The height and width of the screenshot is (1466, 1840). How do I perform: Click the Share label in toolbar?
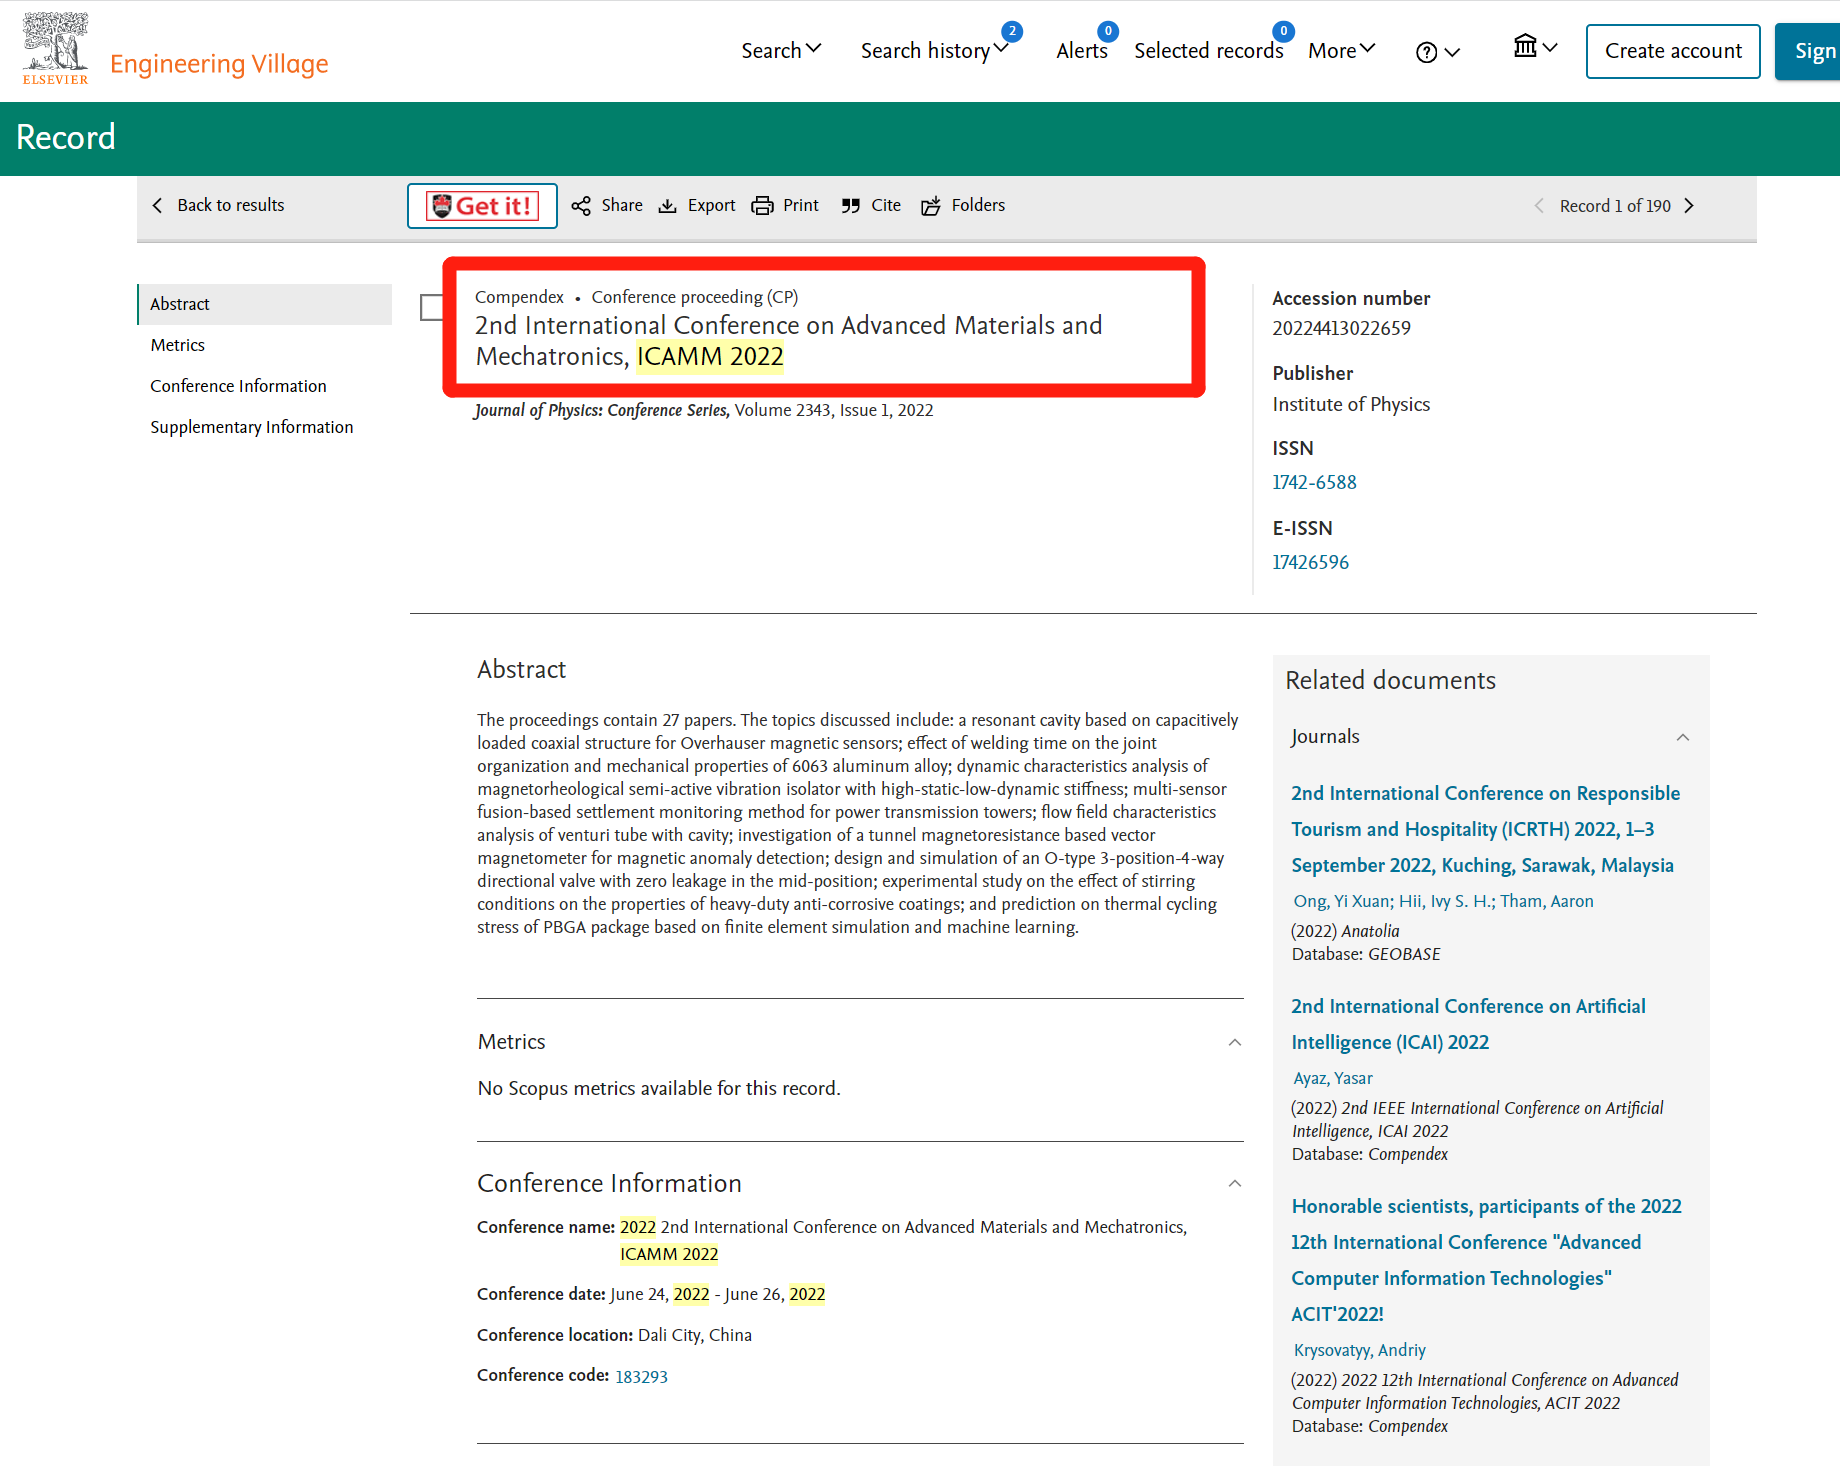(622, 205)
